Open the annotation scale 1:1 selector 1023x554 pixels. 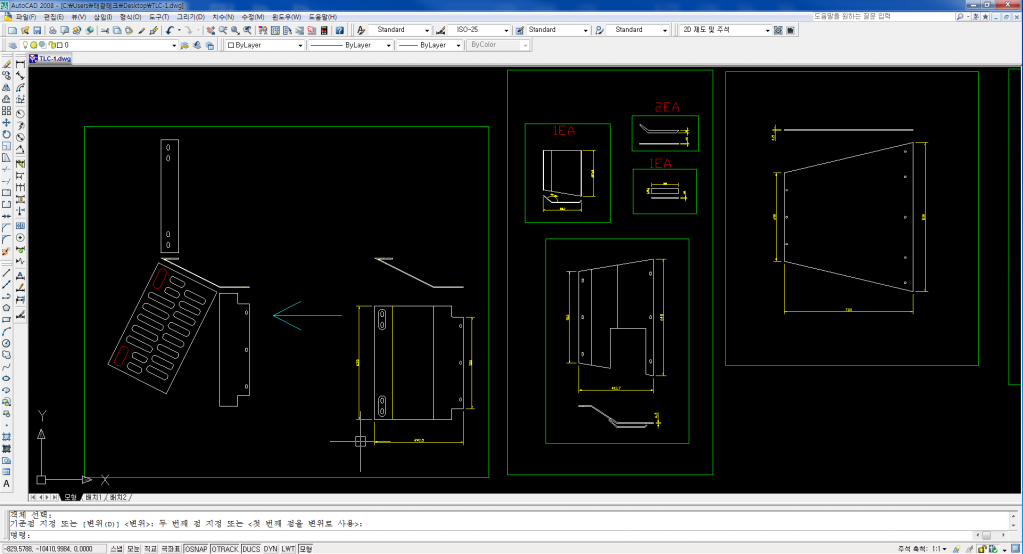939,549
